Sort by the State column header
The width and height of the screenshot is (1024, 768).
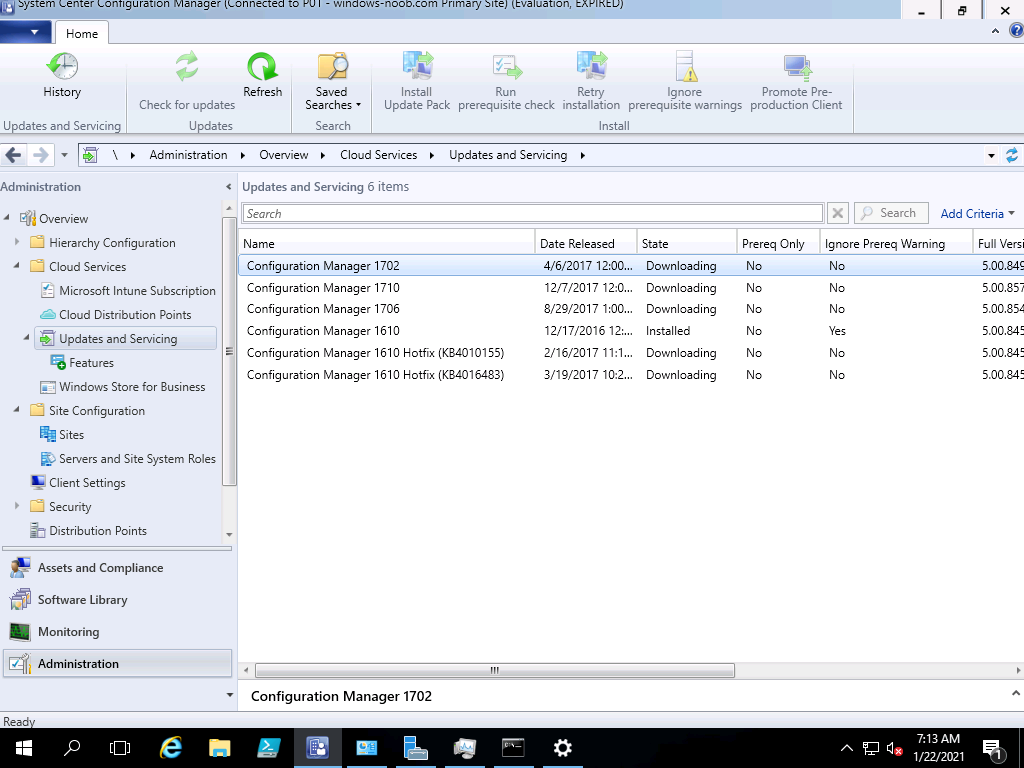687,244
